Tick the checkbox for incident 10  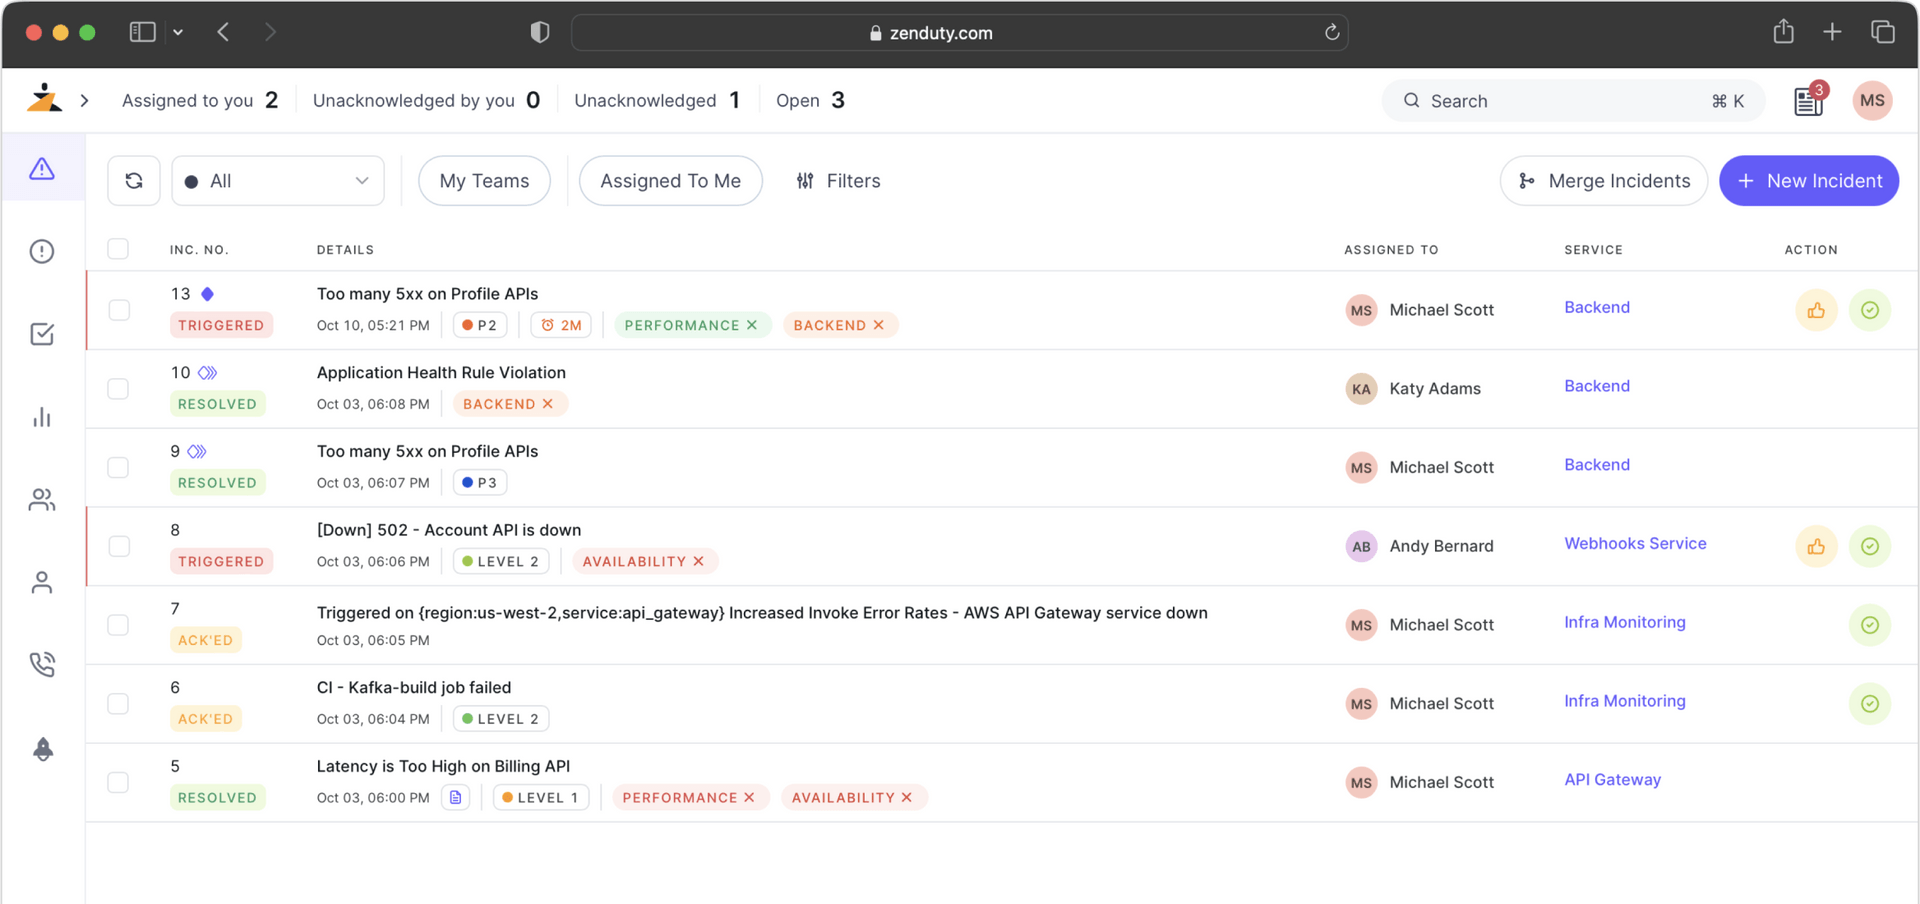(118, 388)
